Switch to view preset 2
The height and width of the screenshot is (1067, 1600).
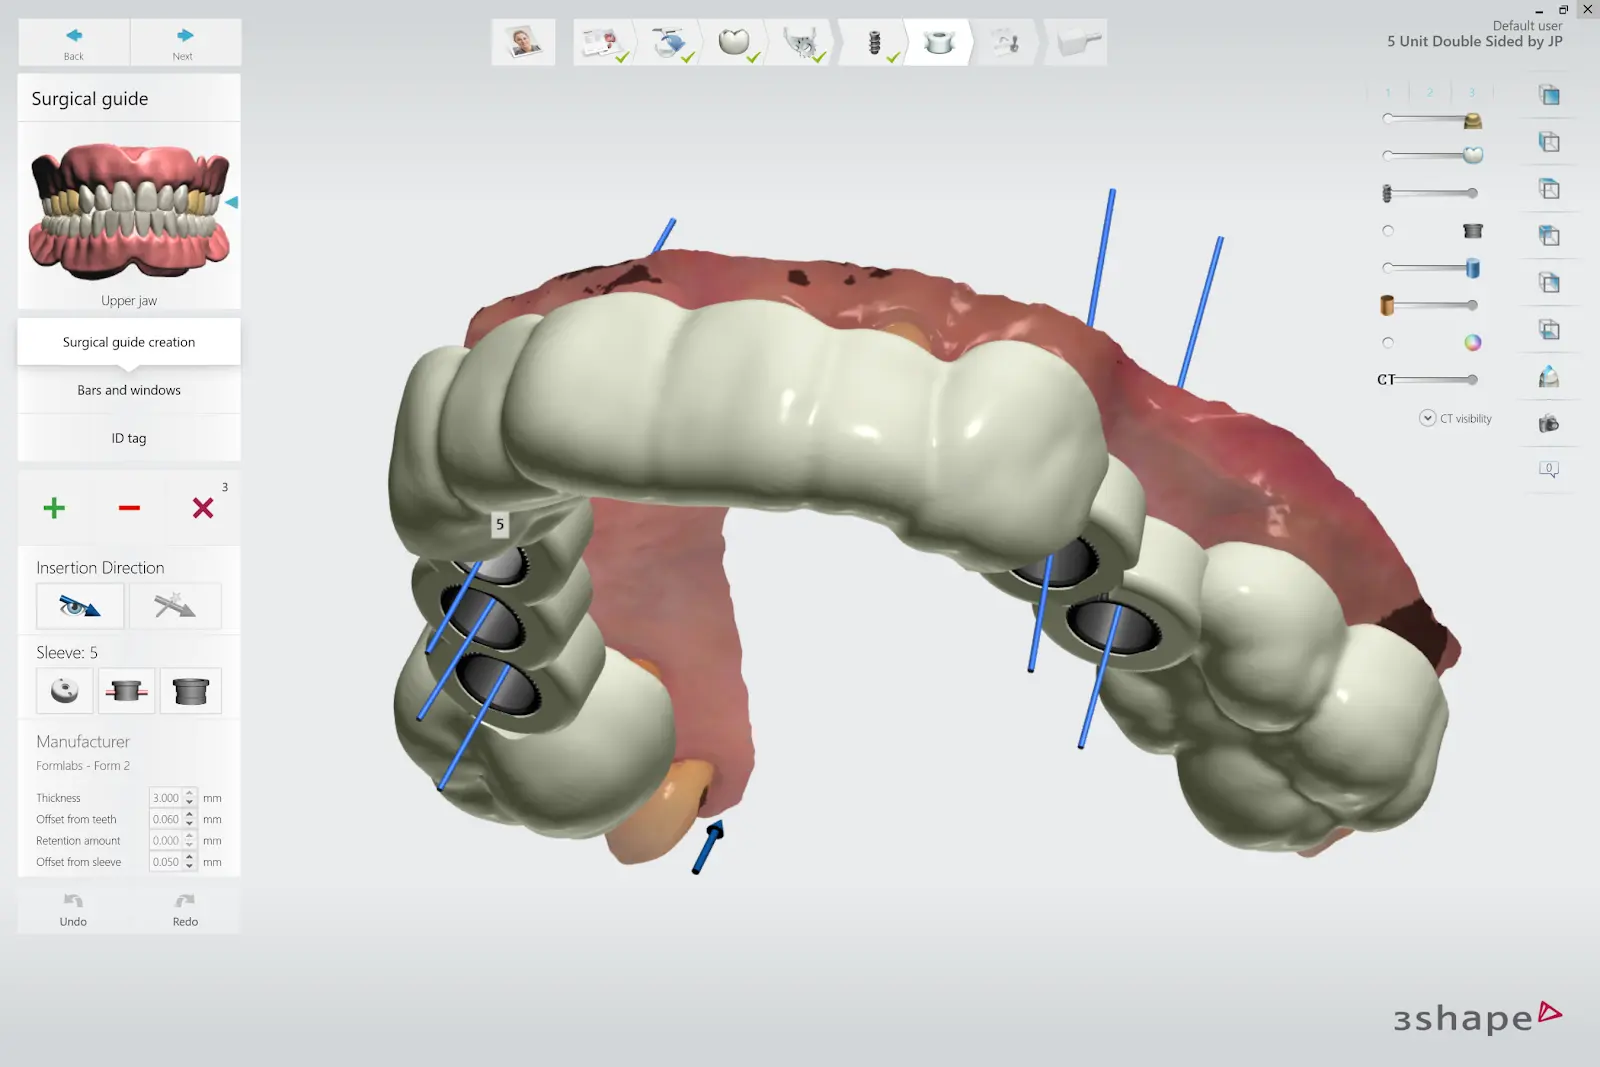[x=1429, y=92]
